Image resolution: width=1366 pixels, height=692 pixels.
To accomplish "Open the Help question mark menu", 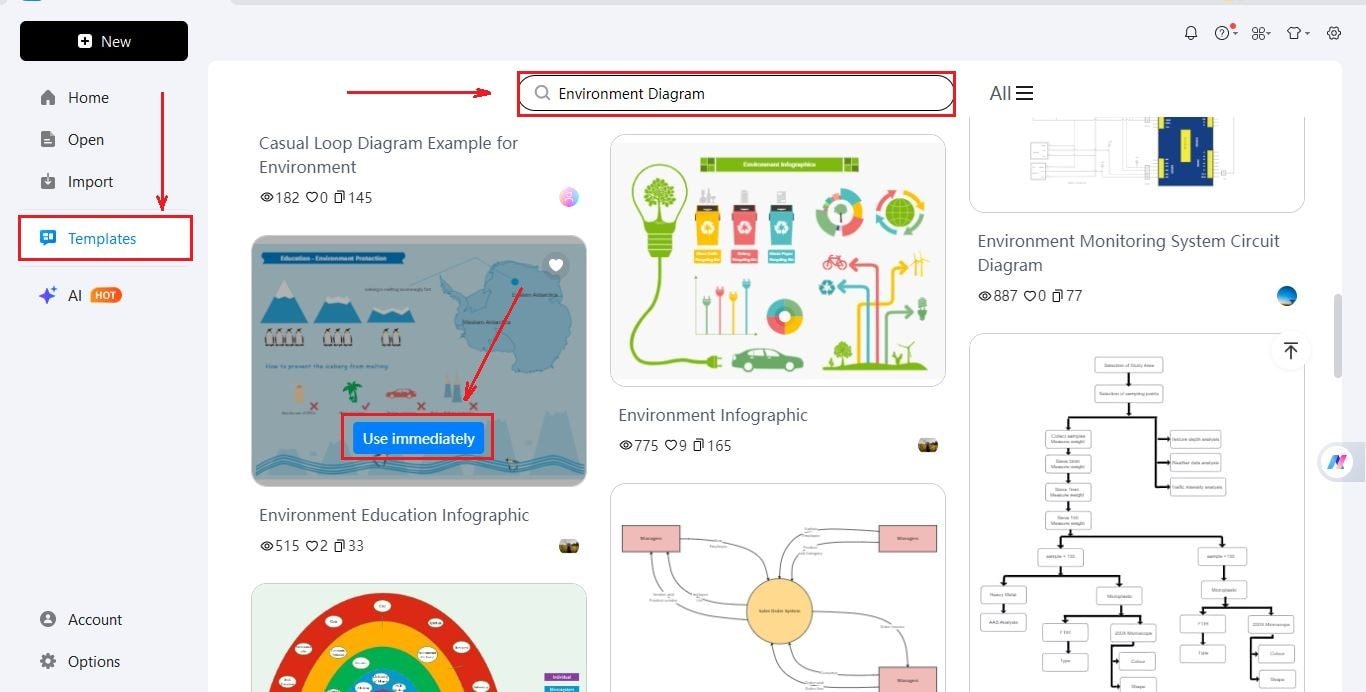I will [x=1224, y=32].
